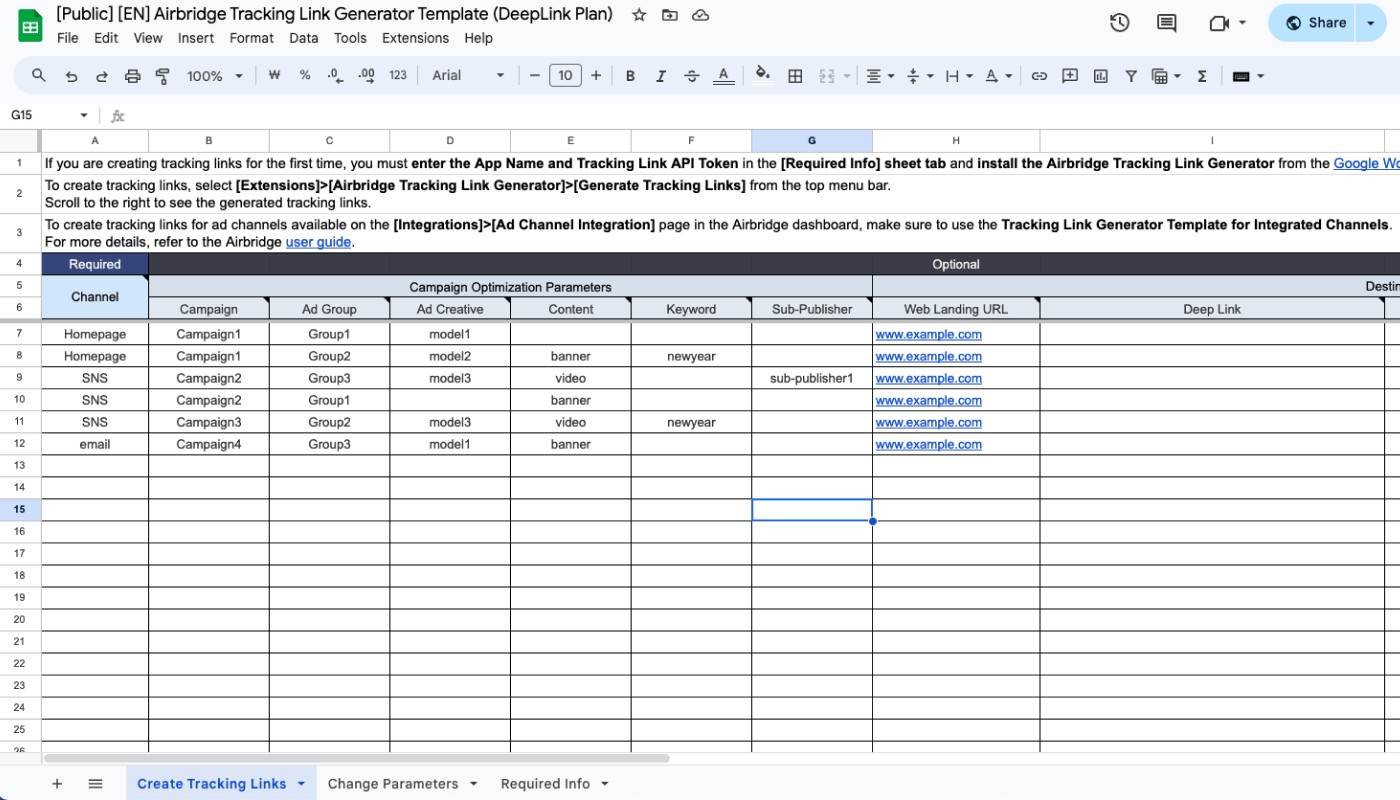This screenshot has width=1400, height=800.
Task: Open version history clock icon
Action: click(1119, 23)
